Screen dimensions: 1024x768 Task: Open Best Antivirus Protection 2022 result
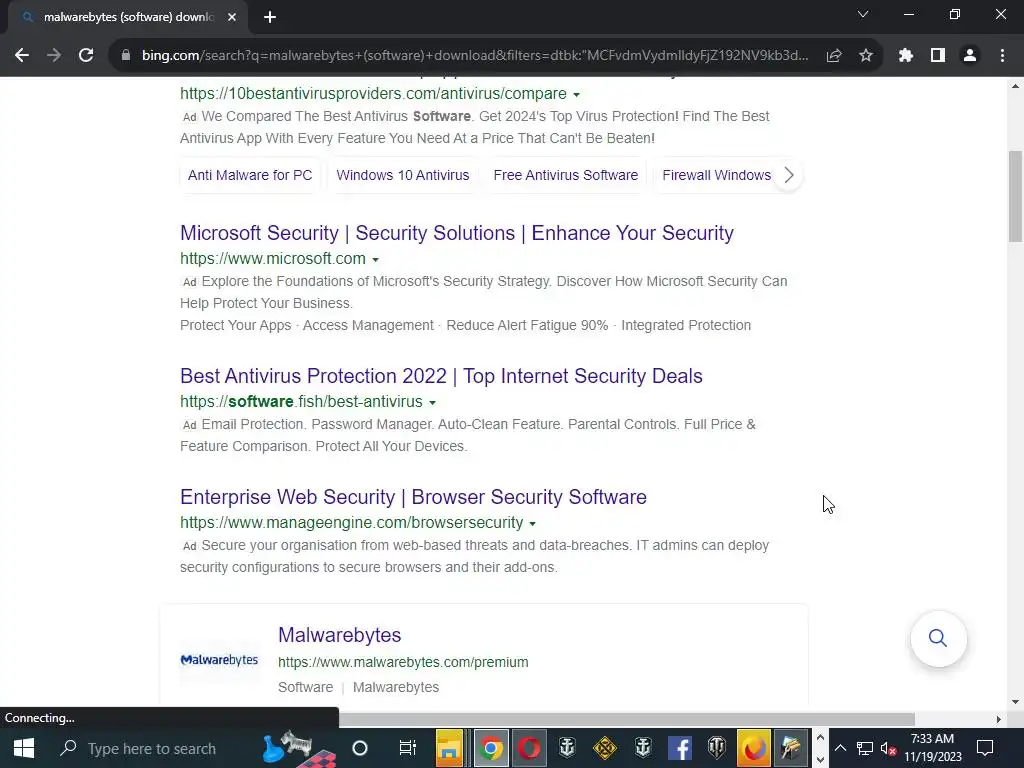(441, 376)
